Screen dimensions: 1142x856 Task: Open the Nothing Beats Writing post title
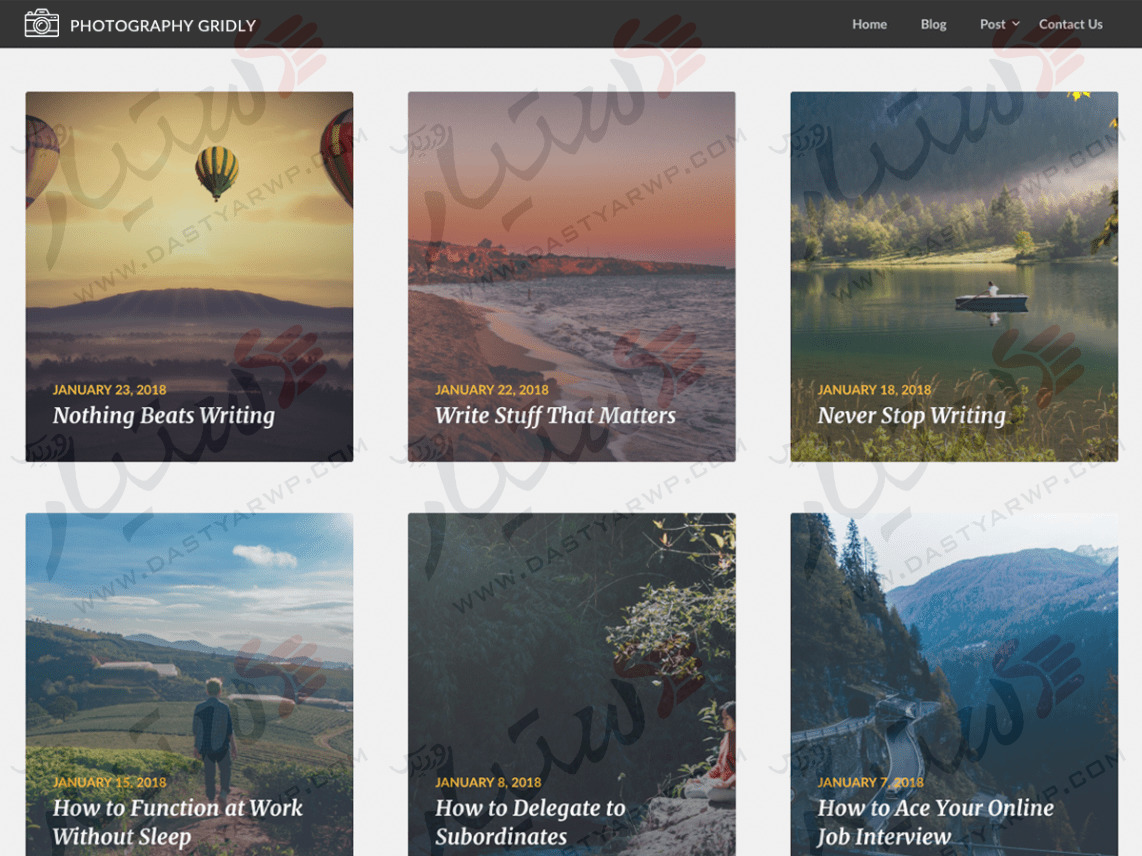[164, 415]
